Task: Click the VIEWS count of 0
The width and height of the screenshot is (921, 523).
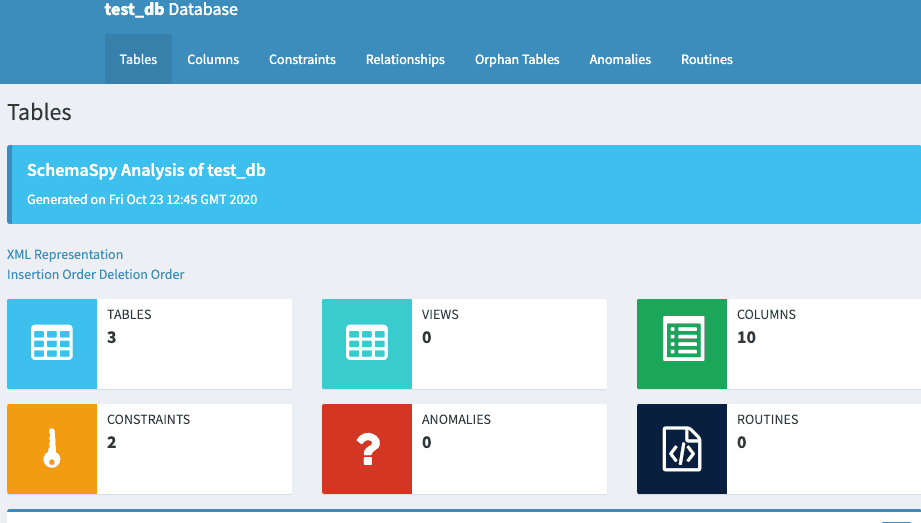Action: (x=426, y=337)
